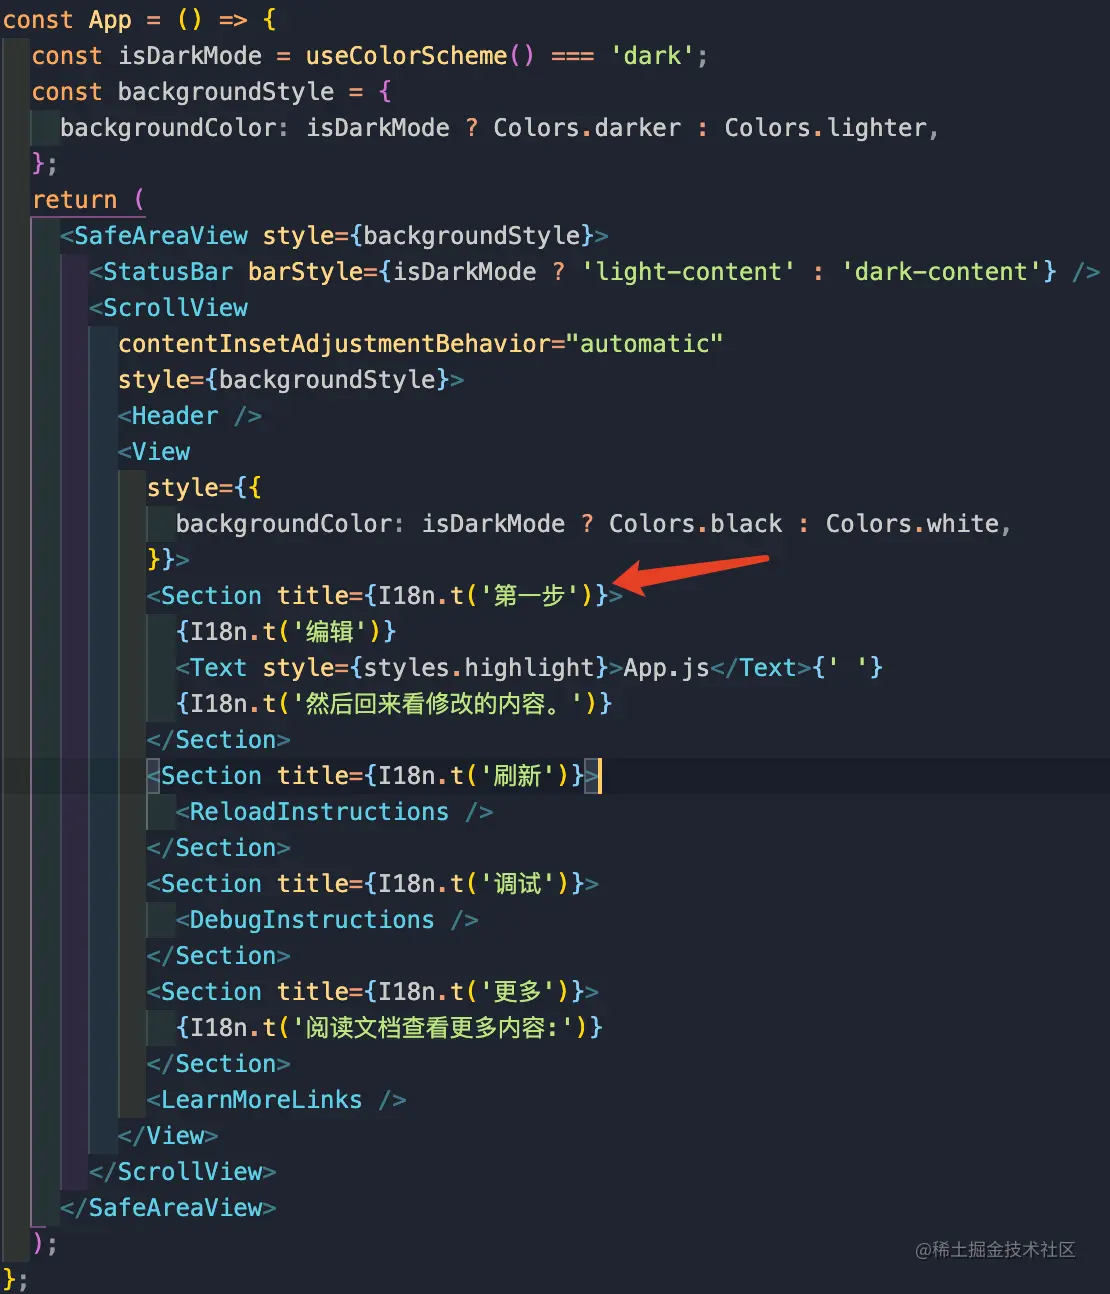Click 'styles.highlight' in the Text style

[480, 668]
